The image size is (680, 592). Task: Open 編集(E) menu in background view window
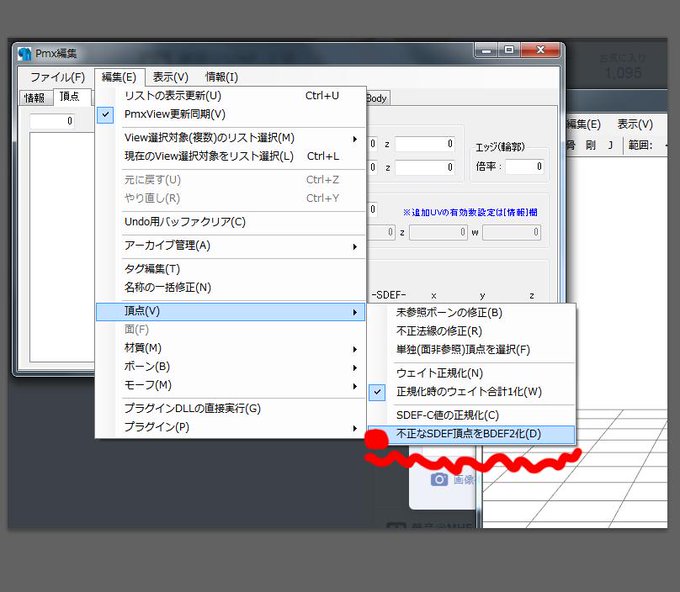point(583,125)
